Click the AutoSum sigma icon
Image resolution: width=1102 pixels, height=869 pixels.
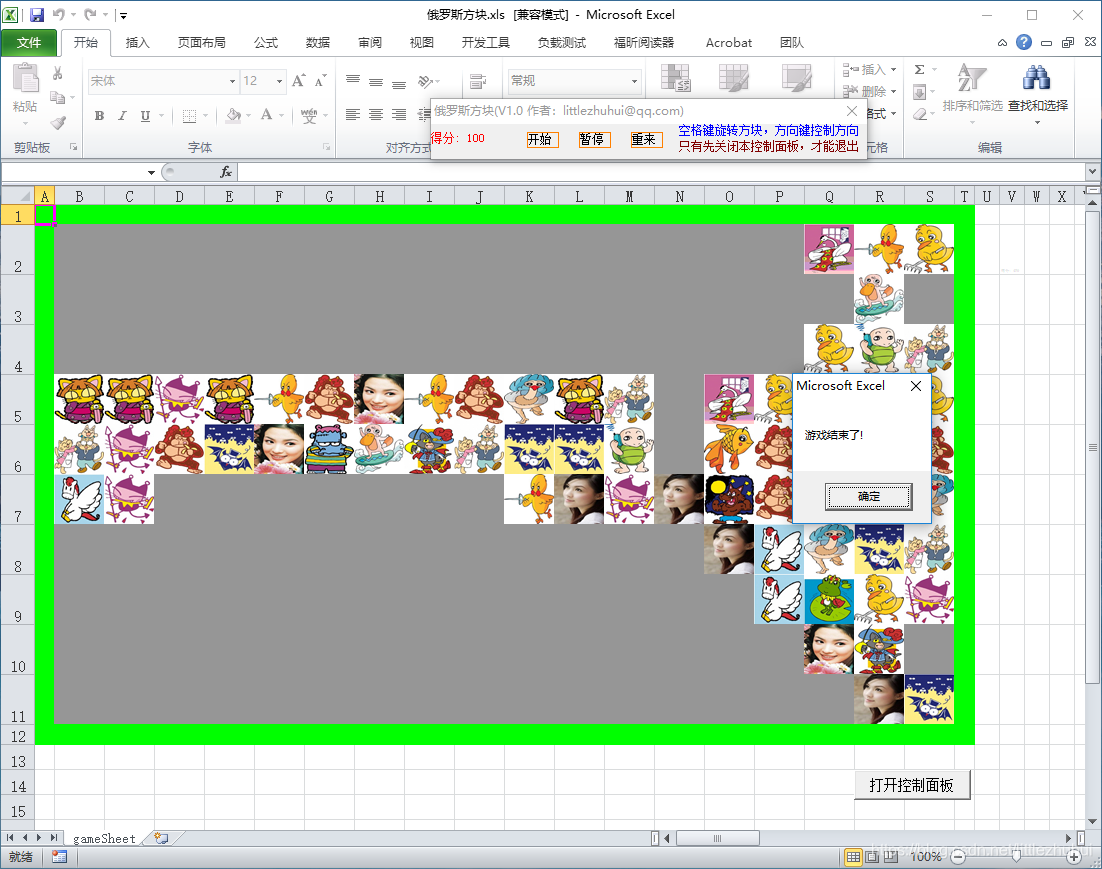(x=919, y=70)
